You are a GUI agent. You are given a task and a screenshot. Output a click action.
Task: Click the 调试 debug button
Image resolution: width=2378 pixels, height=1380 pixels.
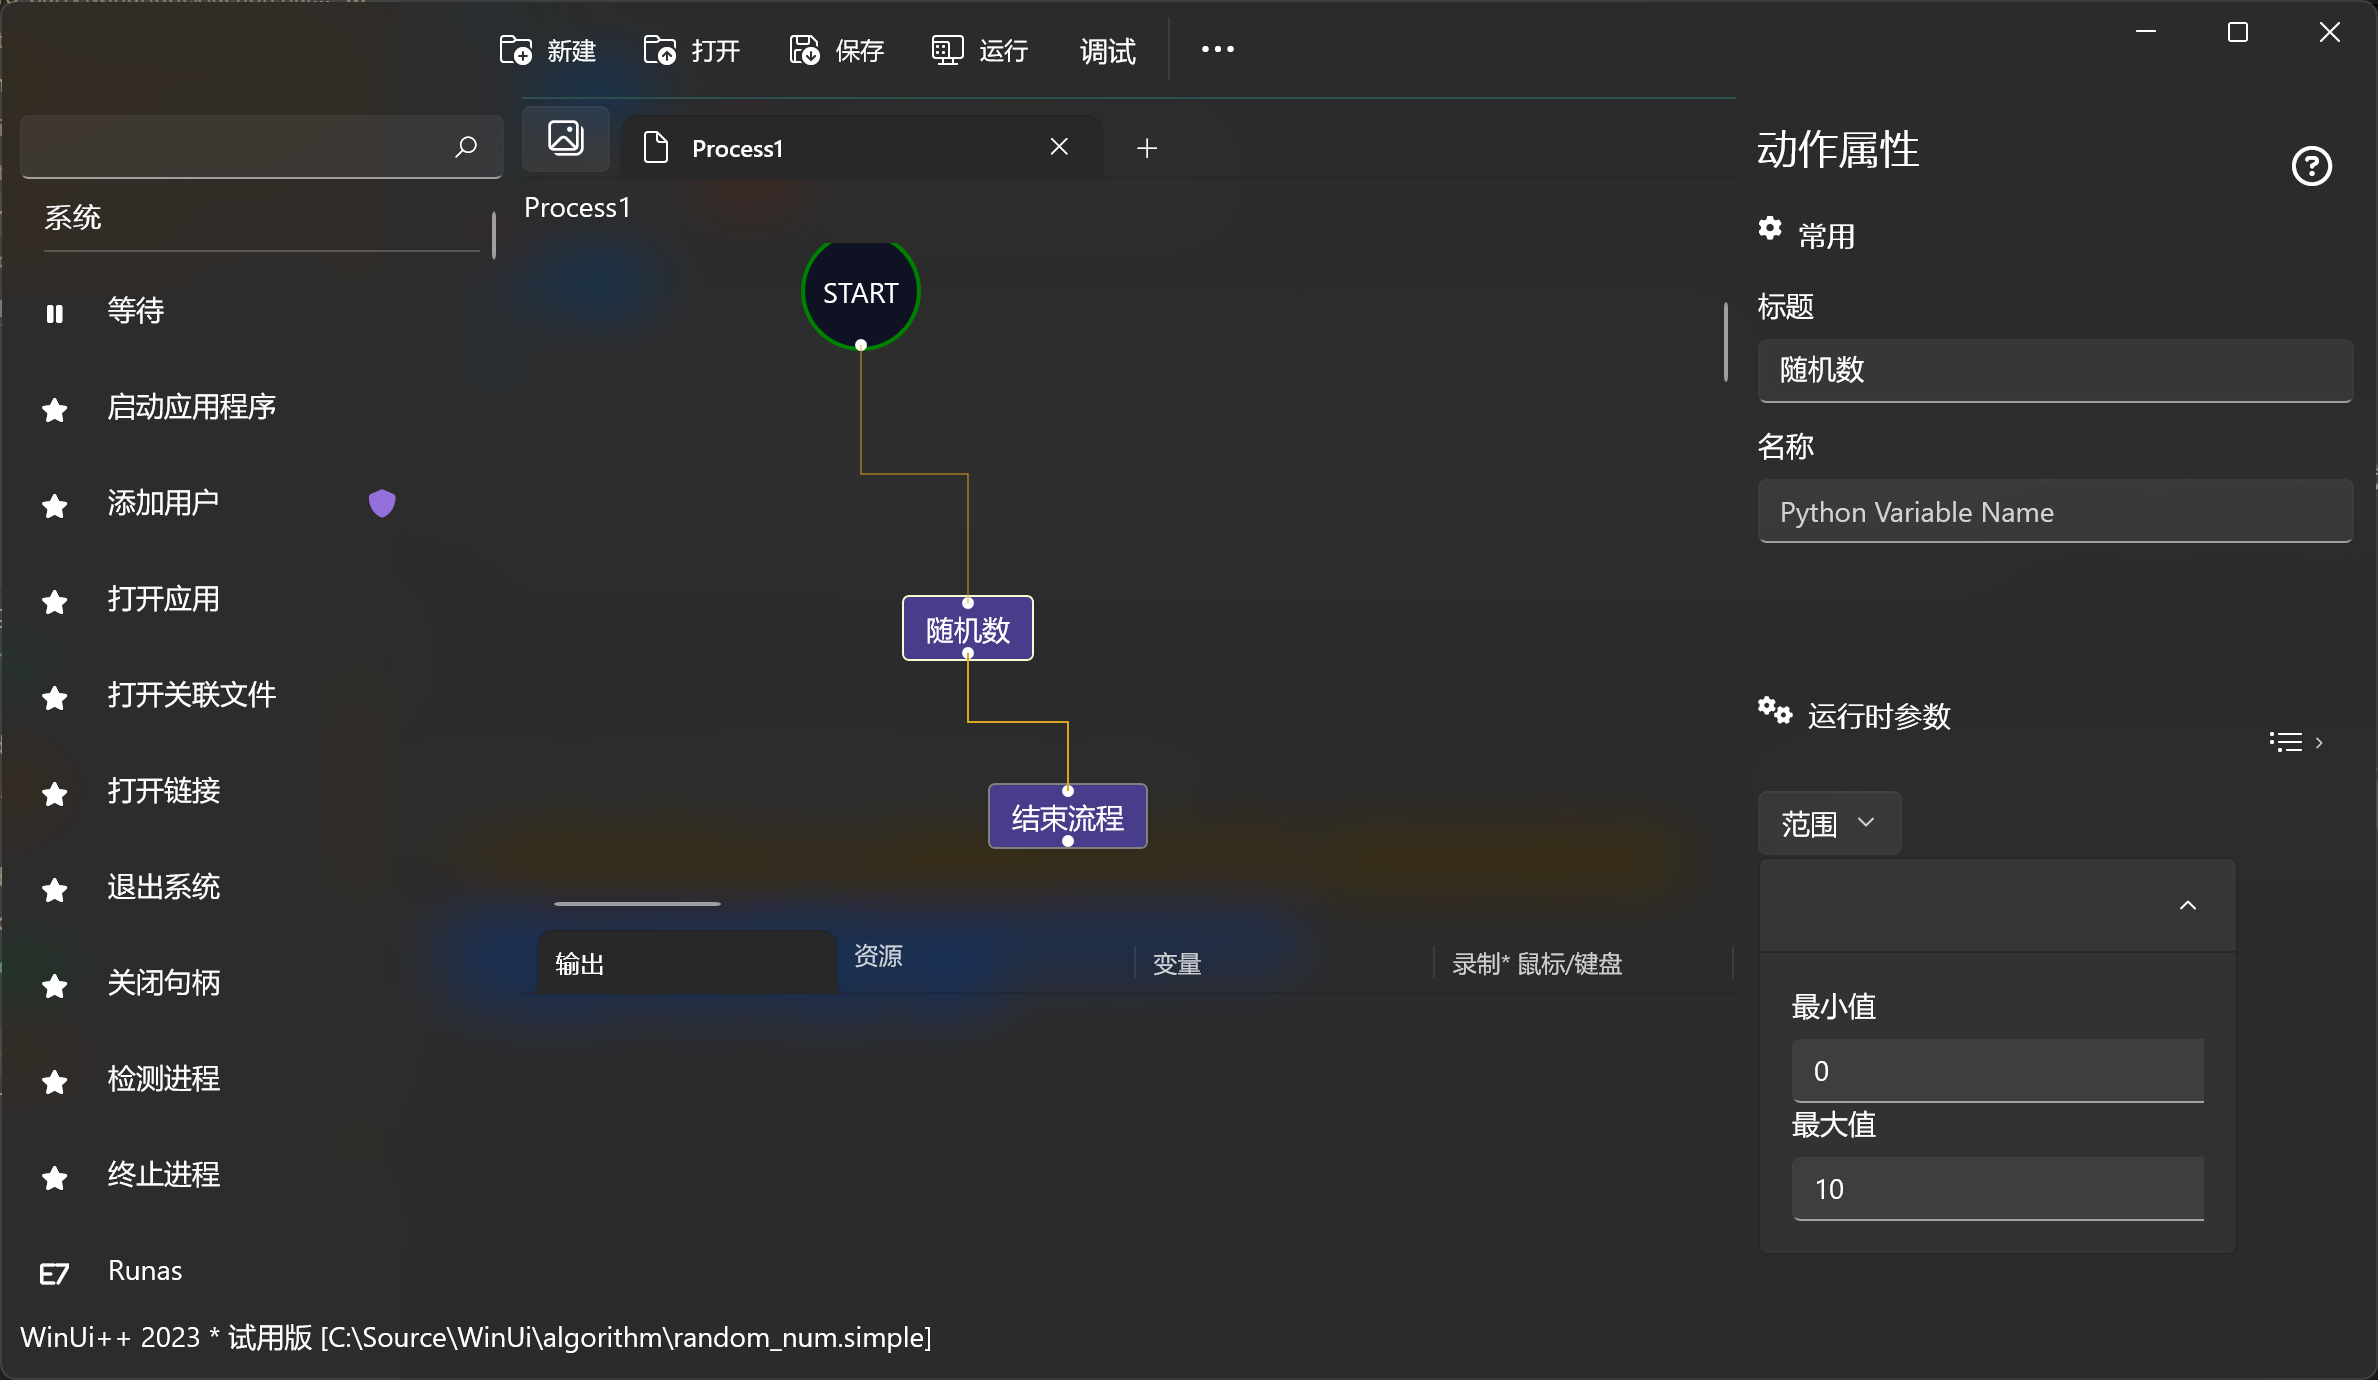click(x=1107, y=50)
